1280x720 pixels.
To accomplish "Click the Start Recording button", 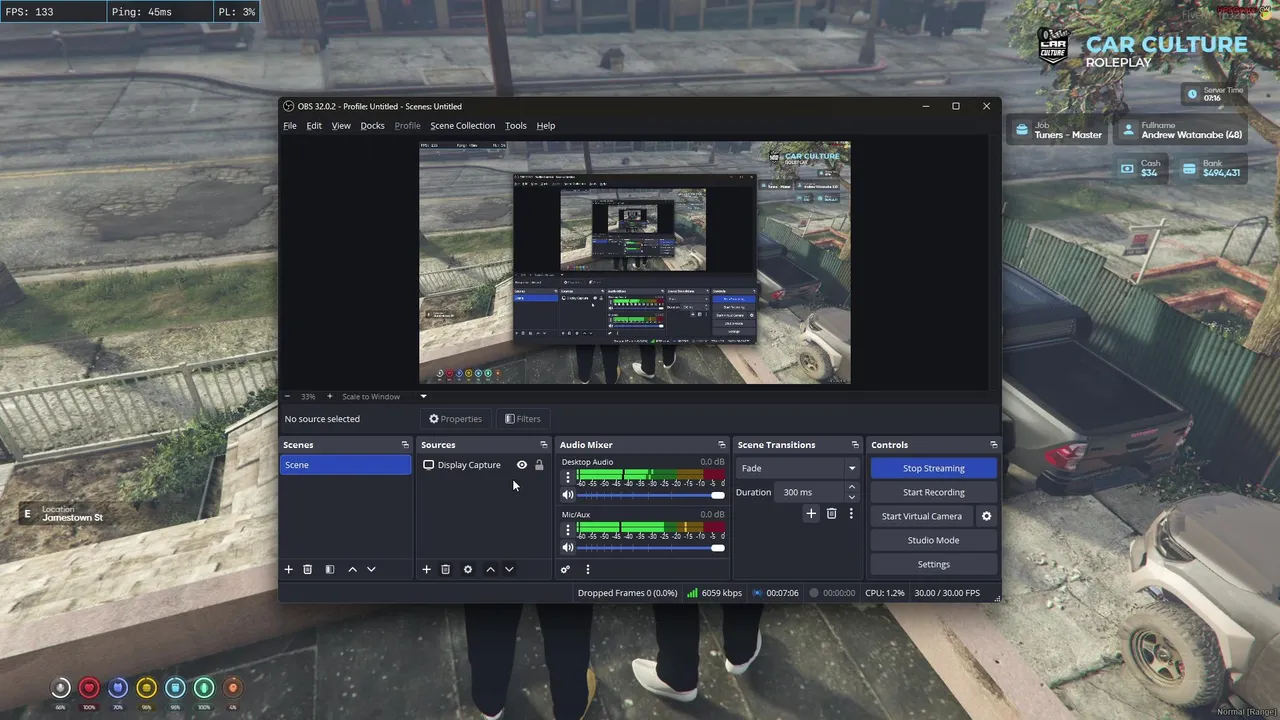I will click(934, 492).
